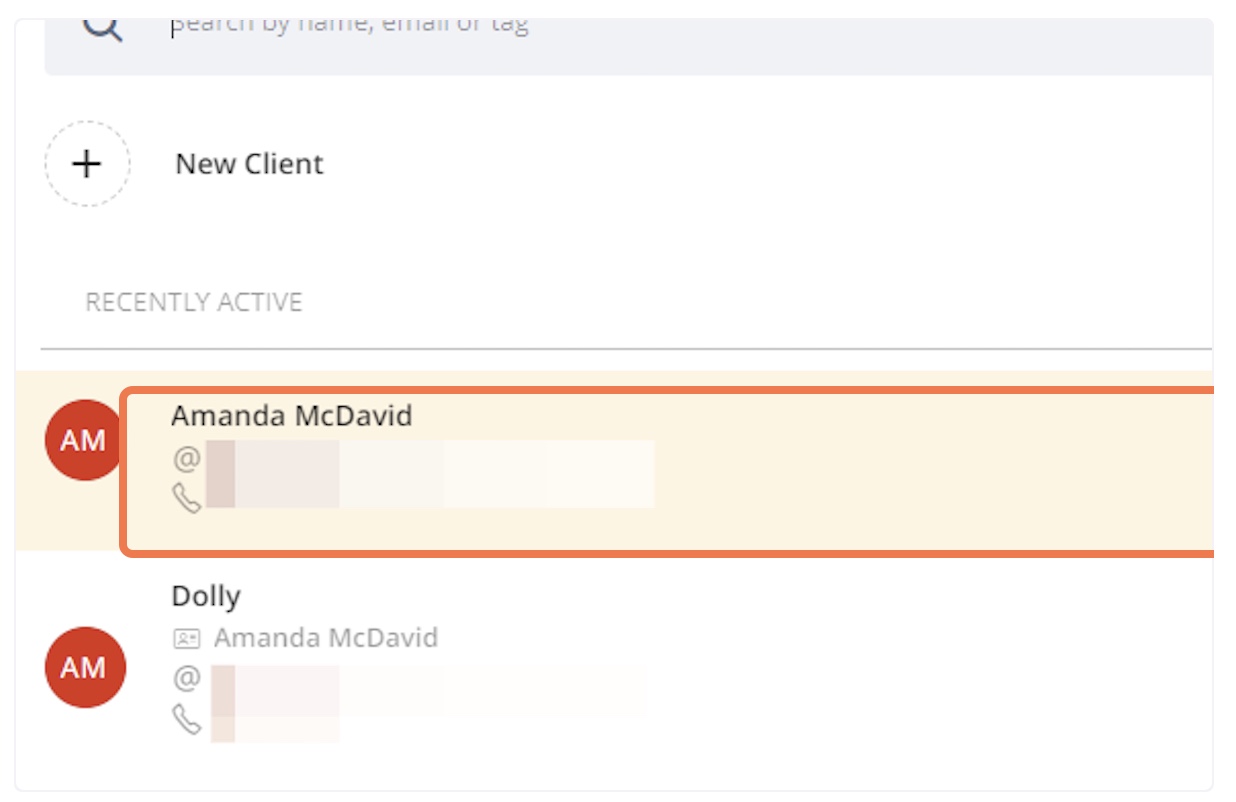Click the contact card icon under Dolly
Viewport: 1236px width, 802px height.
click(x=187, y=638)
